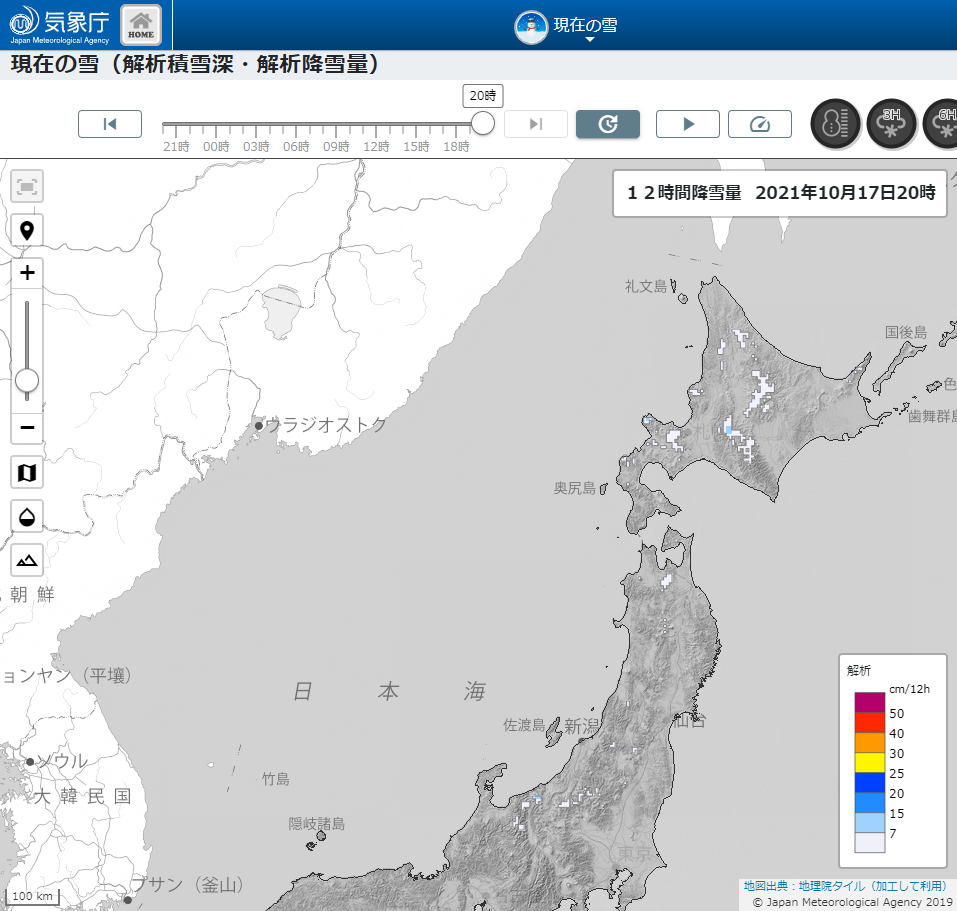Switch to 6H snowfall view
Image resolution: width=957 pixels, height=911 pixels.
[942, 124]
